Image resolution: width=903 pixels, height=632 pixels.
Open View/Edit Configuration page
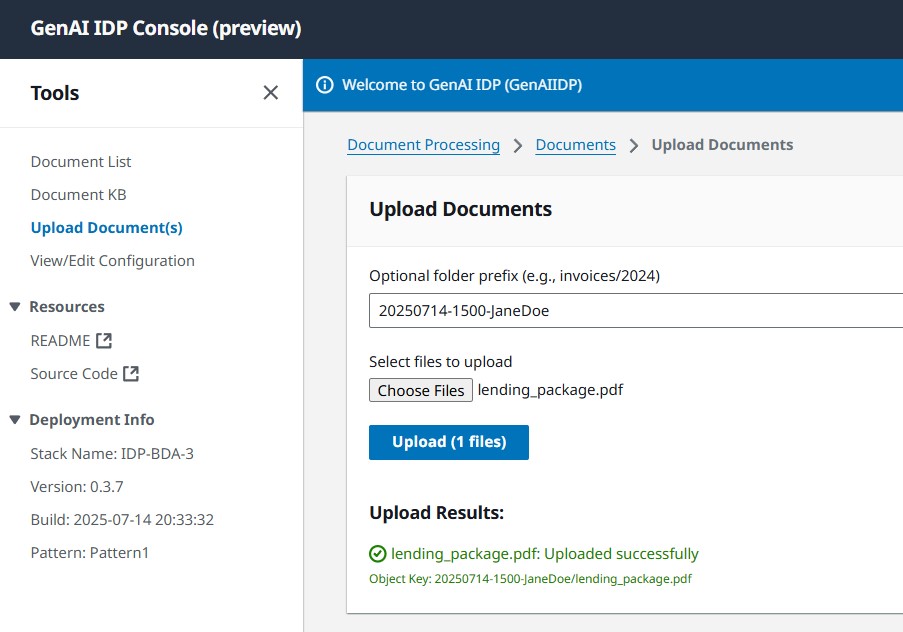(112, 260)
